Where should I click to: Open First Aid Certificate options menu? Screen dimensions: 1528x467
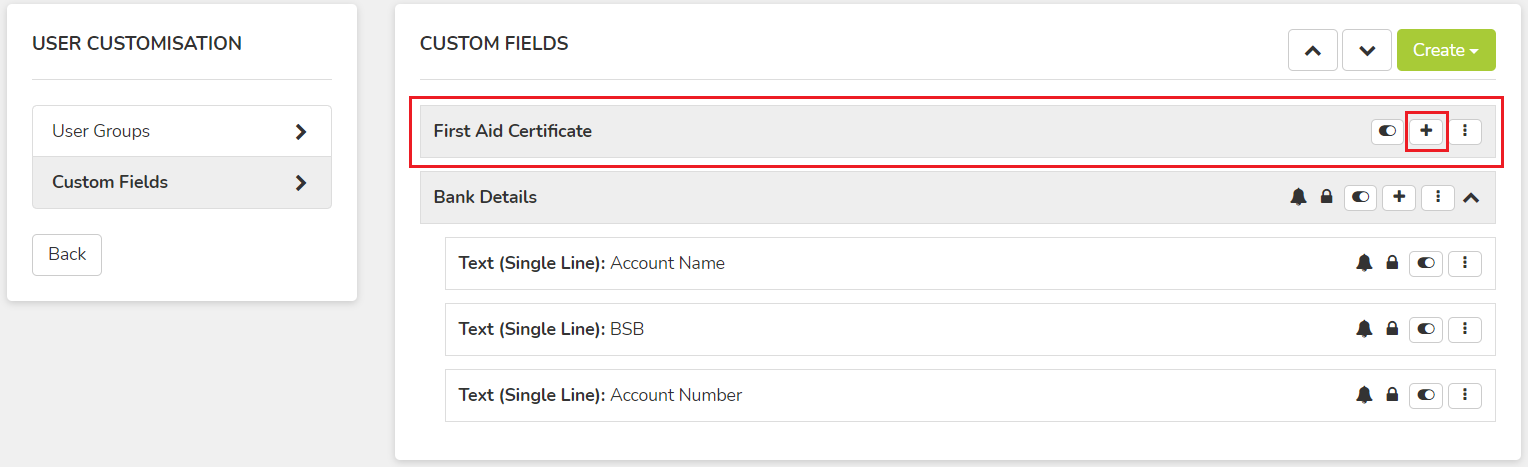pos(1465,131)
